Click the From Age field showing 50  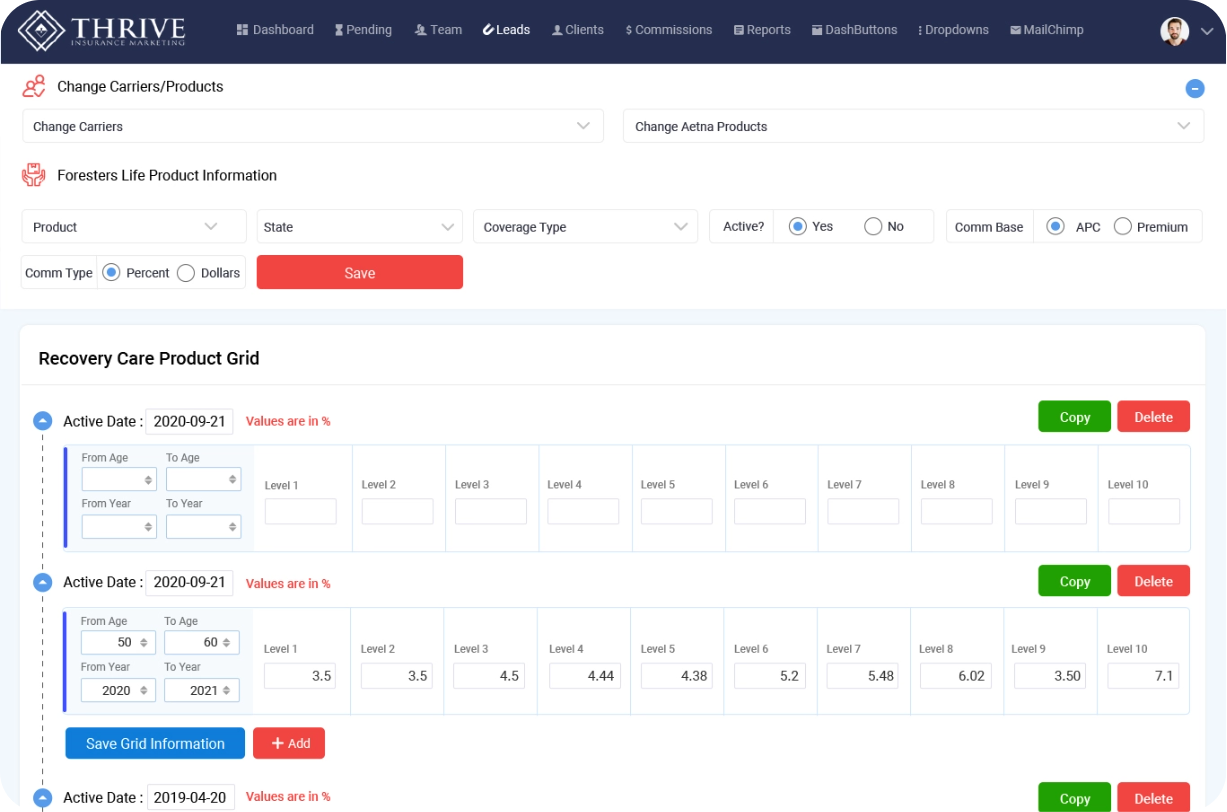(118, 642)
